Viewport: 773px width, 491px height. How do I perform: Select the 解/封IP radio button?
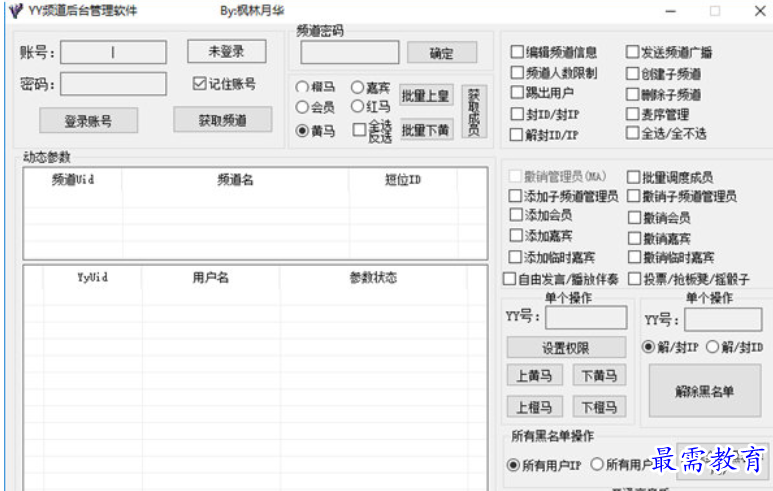pyautogui.click(x=648, y=347)
